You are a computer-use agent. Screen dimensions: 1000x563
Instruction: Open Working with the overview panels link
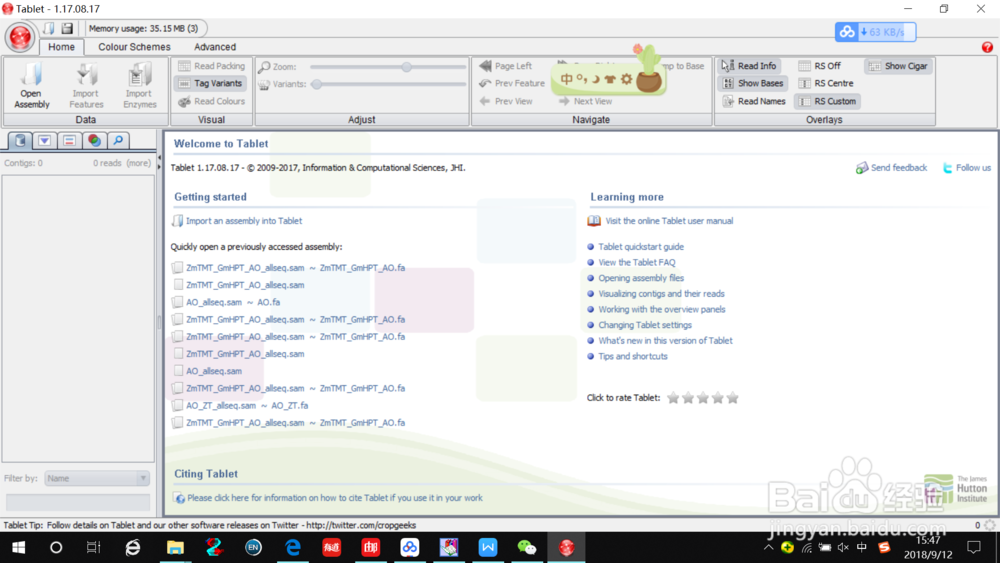pos(661,309)
